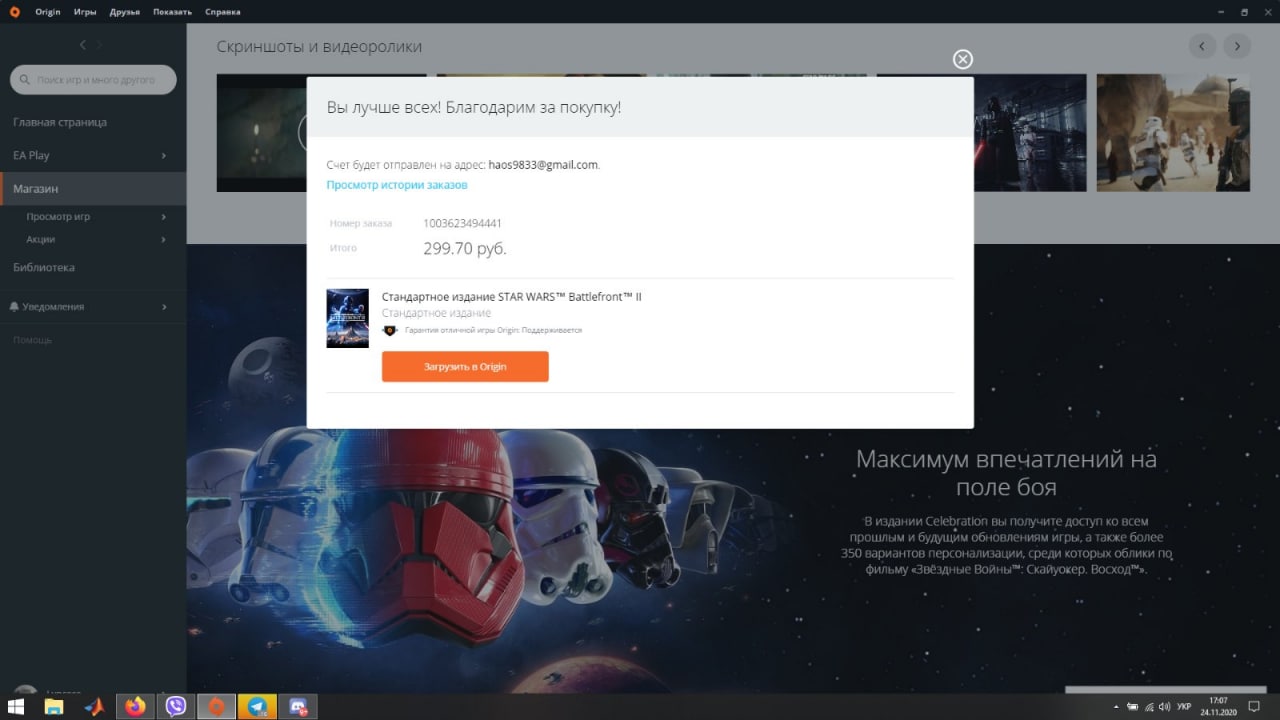This screenshot has width=1280, height=720.
Task: Expand the Просмотр игр chevron
Action: pos(163,217)
